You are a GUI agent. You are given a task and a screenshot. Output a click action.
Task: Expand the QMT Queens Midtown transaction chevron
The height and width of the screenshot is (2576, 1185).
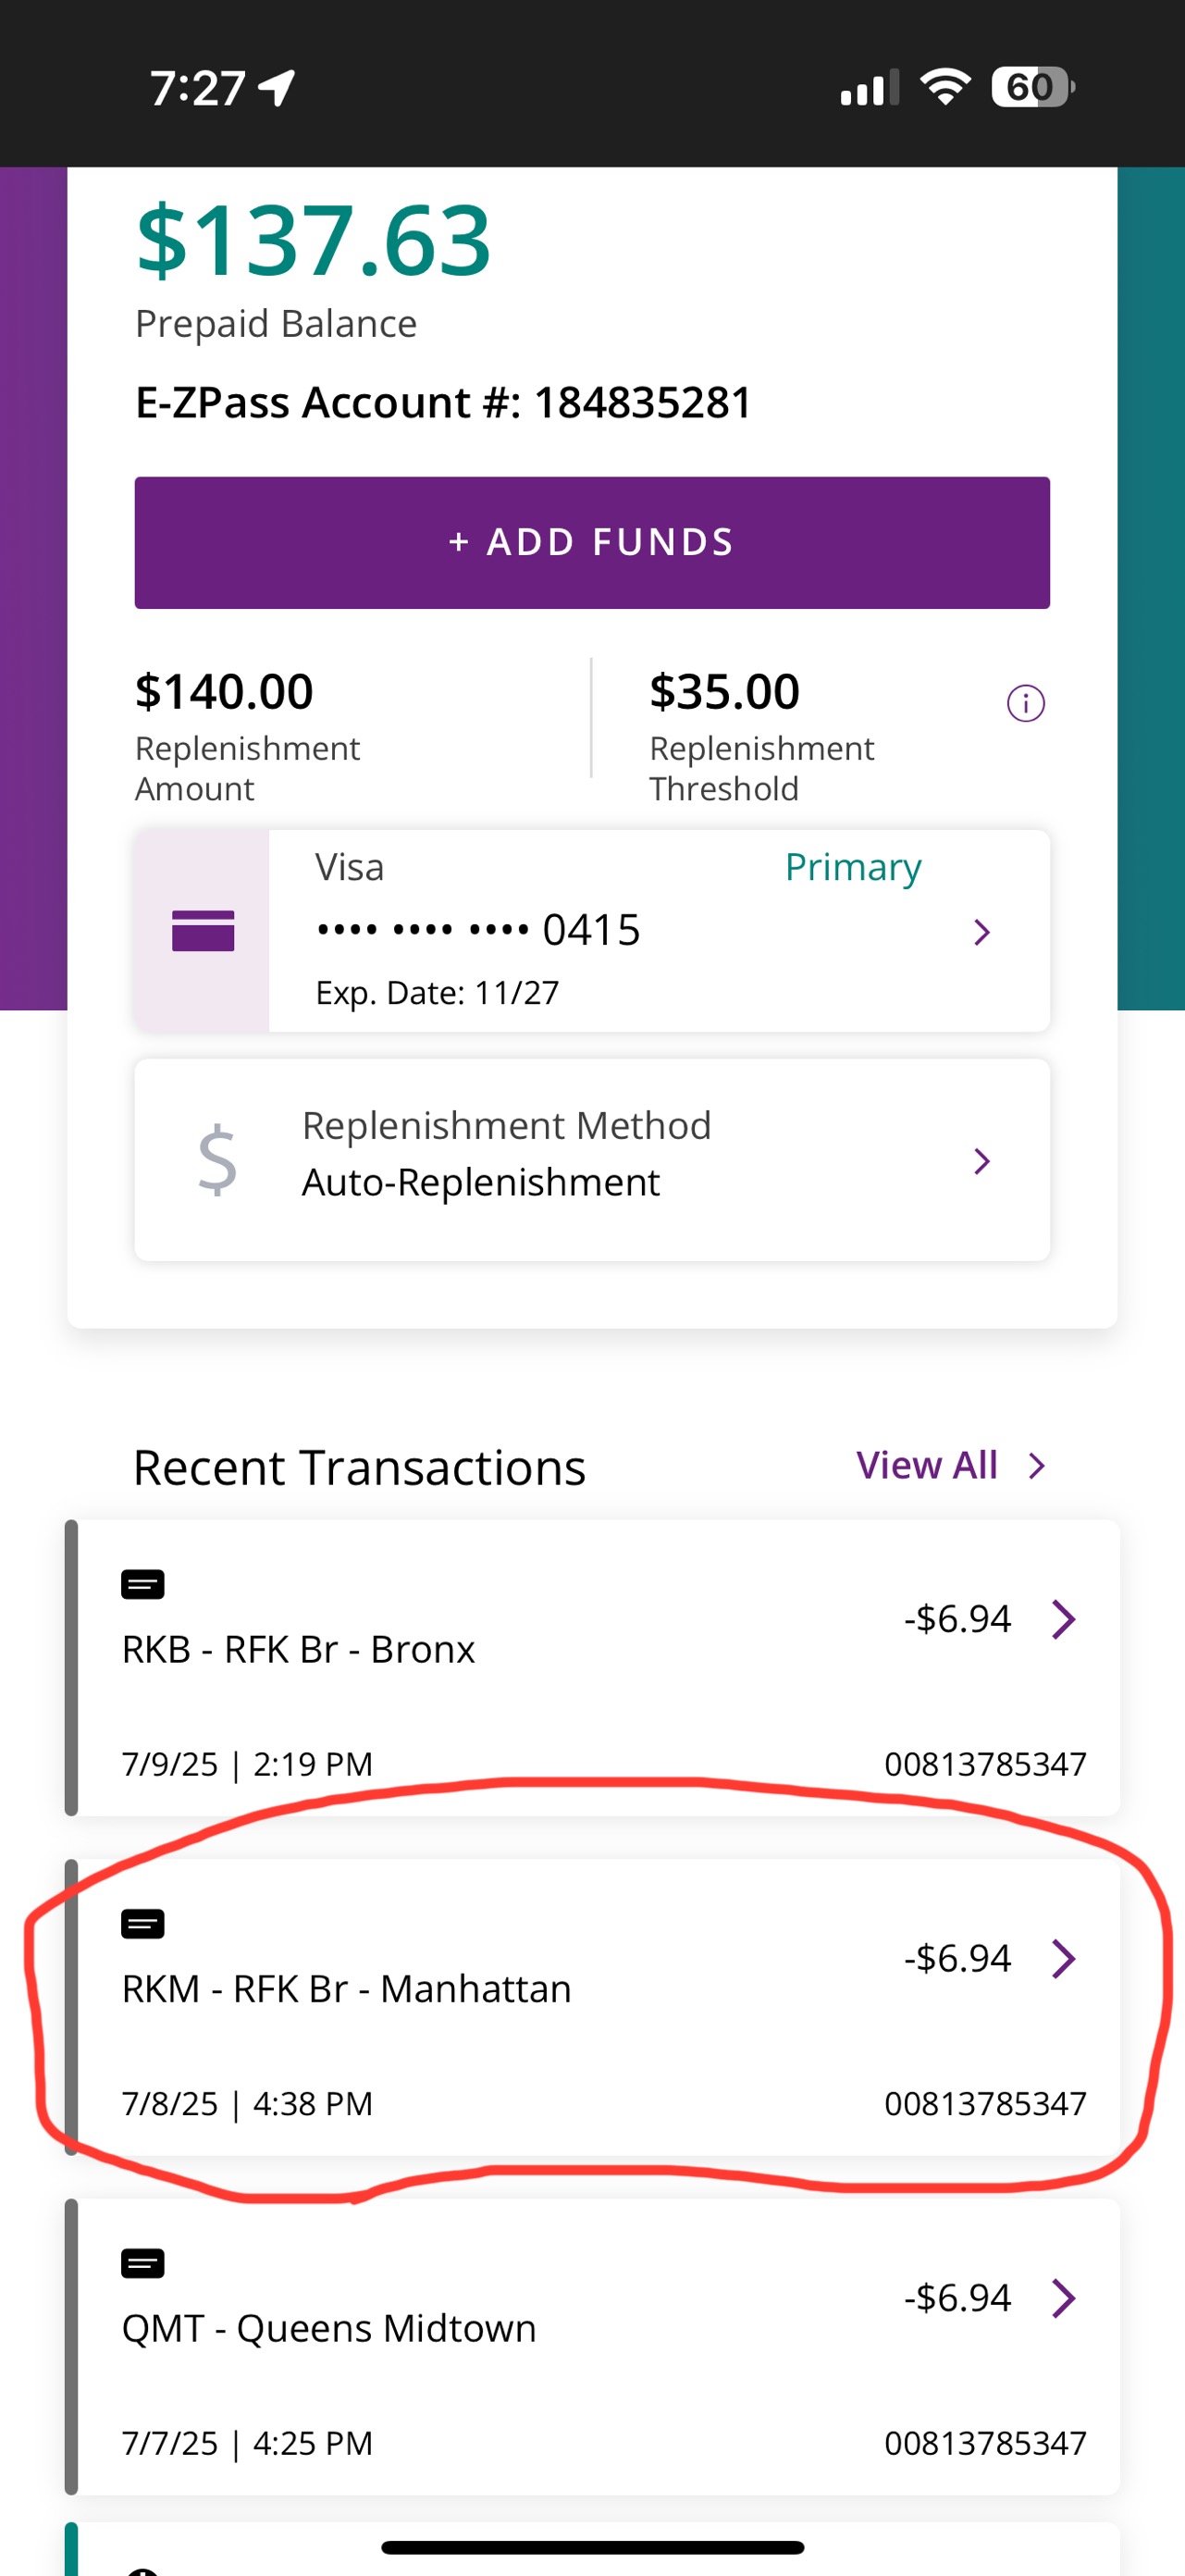pos(1064,2298)
